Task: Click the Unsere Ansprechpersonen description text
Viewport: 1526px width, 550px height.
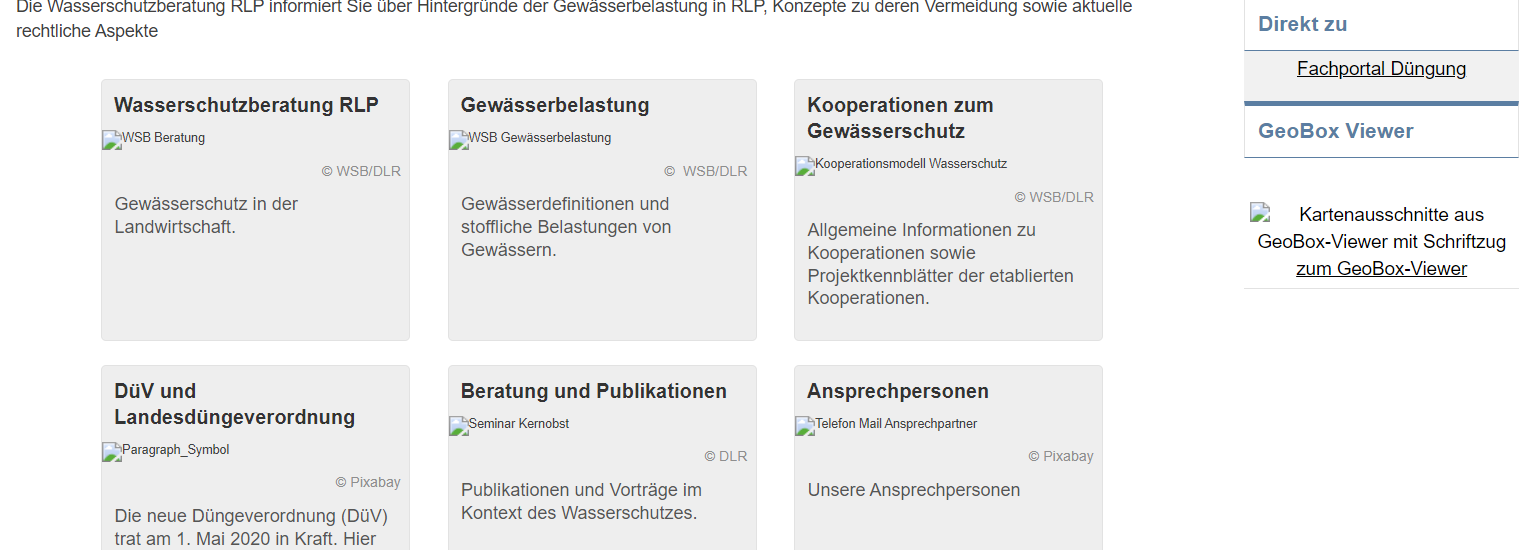Action: click(x=914, y=490)
